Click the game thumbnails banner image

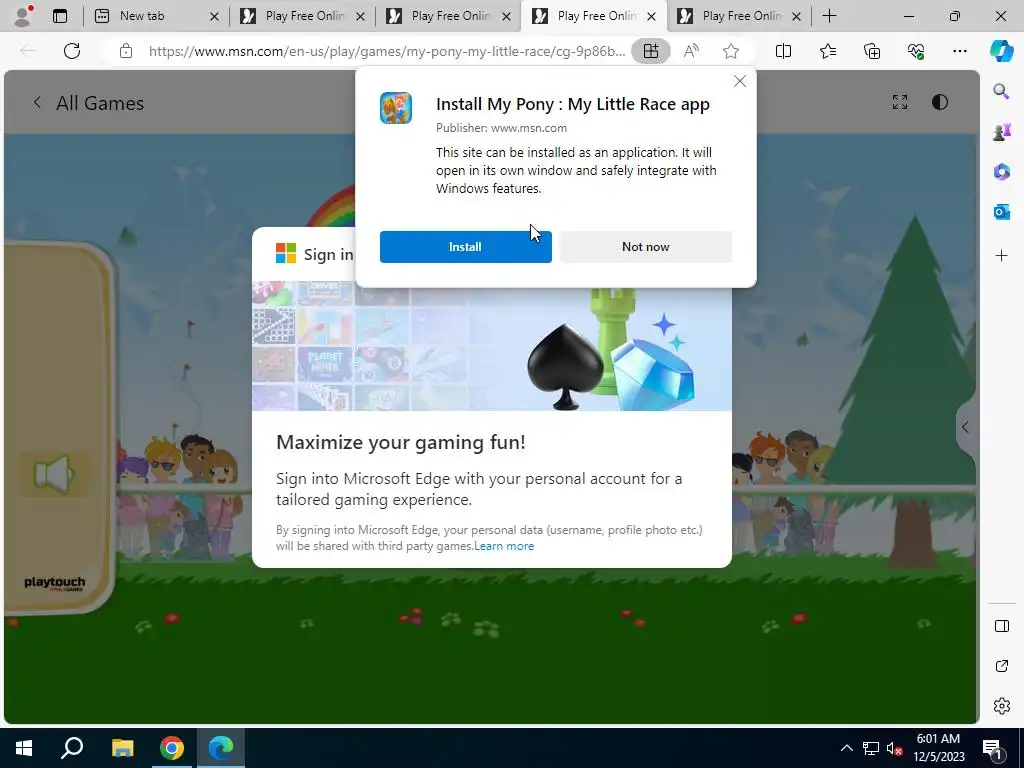[x=492, y=346]
